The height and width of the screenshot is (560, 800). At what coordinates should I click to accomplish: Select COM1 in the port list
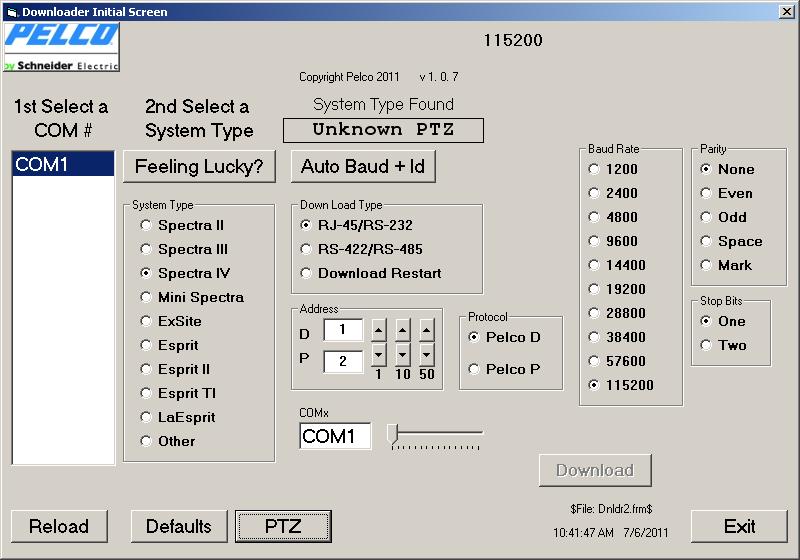point(63,164)
